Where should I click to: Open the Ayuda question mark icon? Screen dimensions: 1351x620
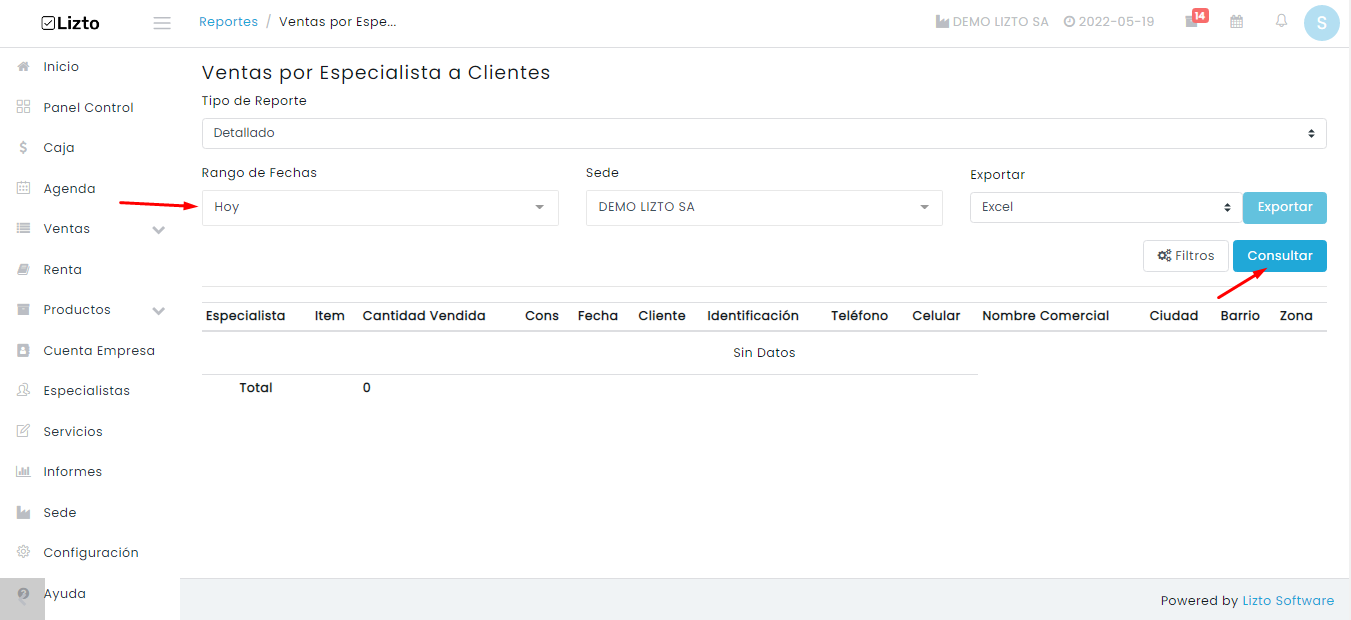click(x=24, y=594)
